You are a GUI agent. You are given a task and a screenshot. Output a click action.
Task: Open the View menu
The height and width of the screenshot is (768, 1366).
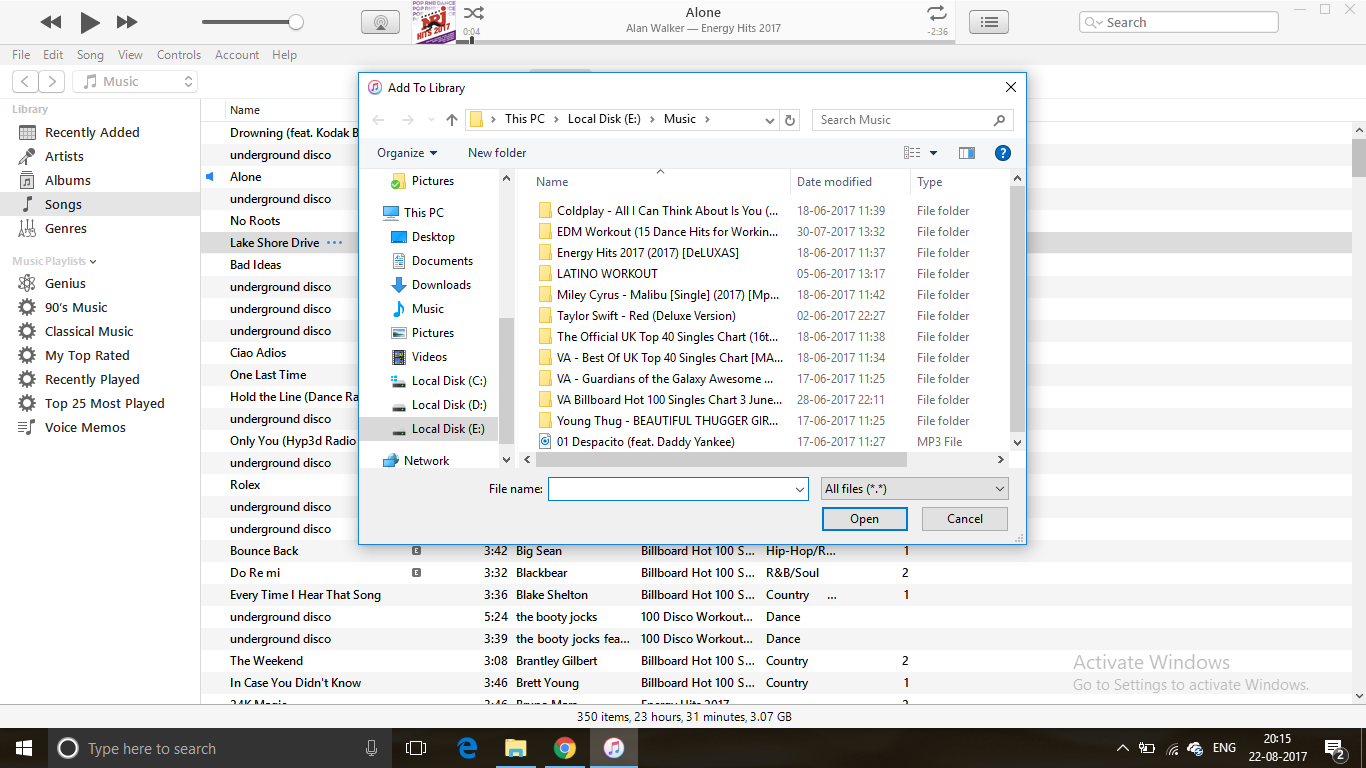(x=130, y=55)
